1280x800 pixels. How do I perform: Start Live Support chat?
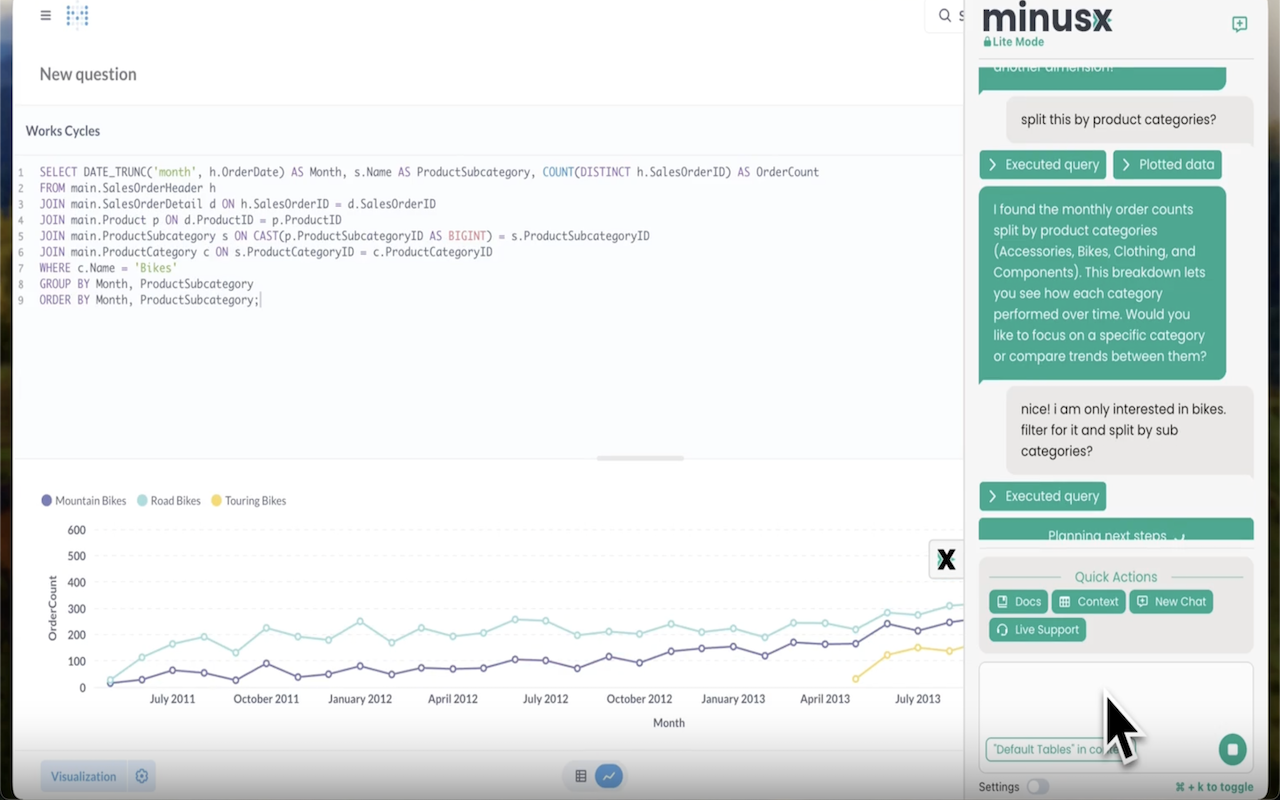(1037, 629)
